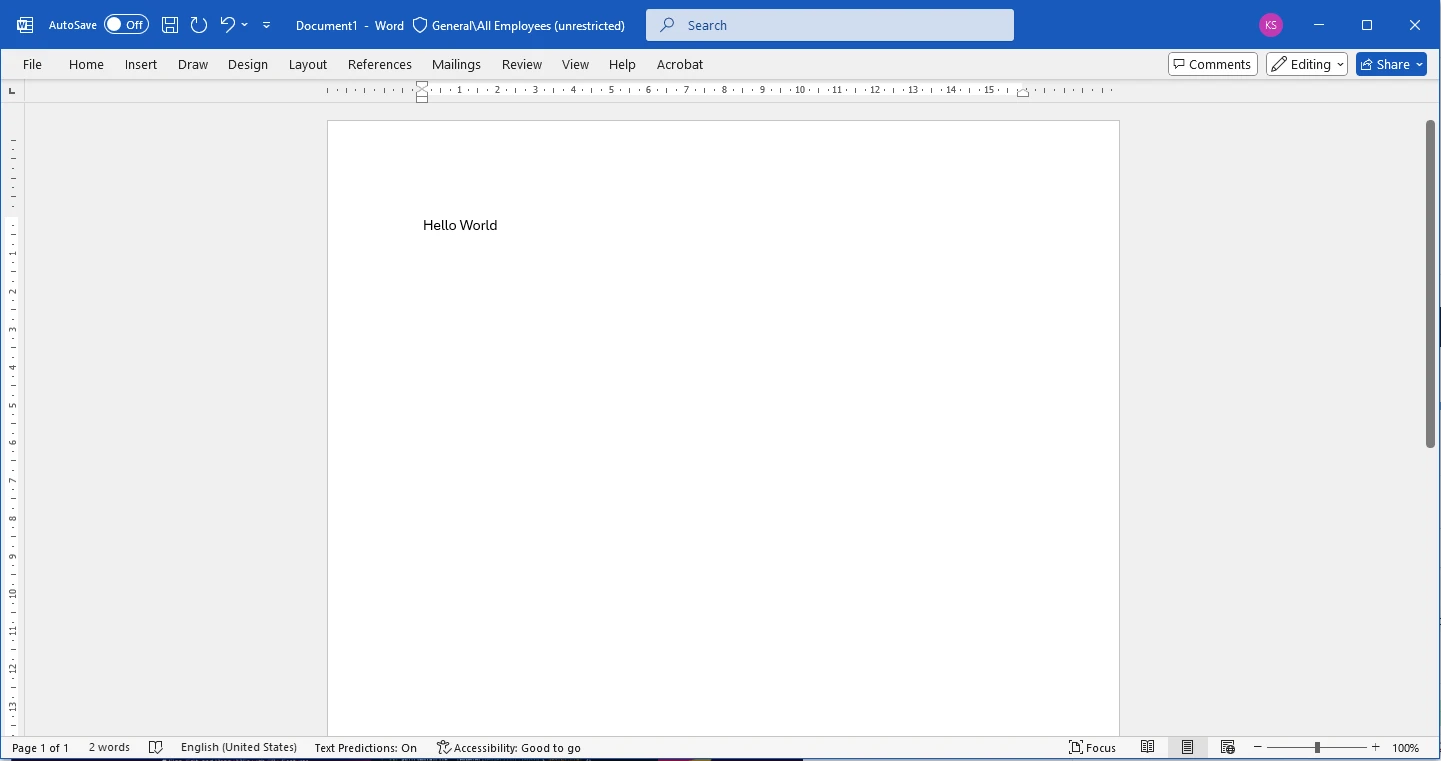Open the Editing mode dropdown
1441x761 pixels.
(x=1307, y=64)
